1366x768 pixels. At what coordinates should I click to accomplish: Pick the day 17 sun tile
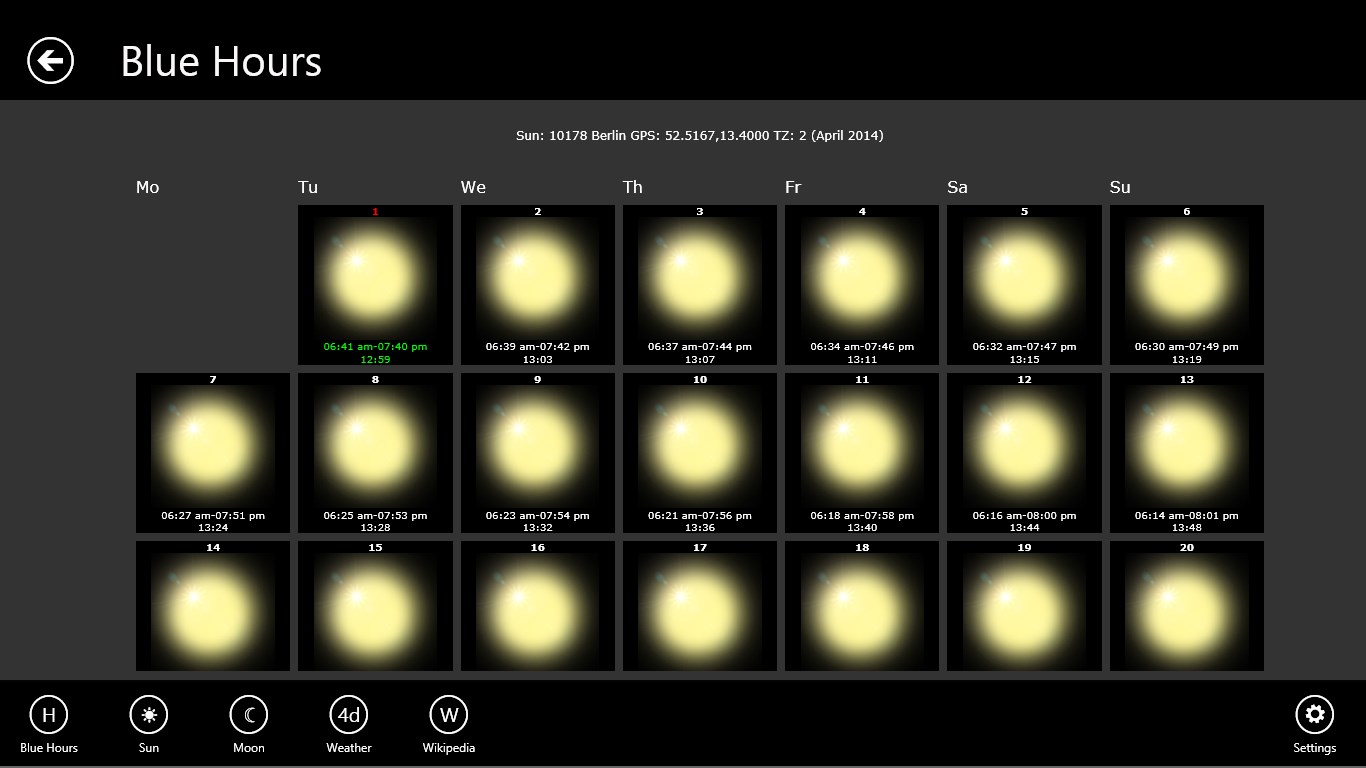pyautogui.click(x=699, y=606)
